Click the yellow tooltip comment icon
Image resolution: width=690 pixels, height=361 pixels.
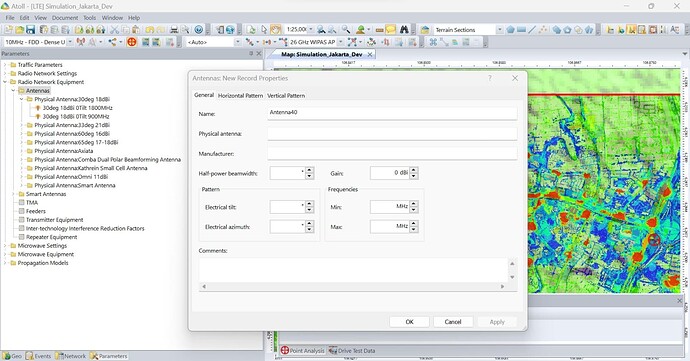390,29
